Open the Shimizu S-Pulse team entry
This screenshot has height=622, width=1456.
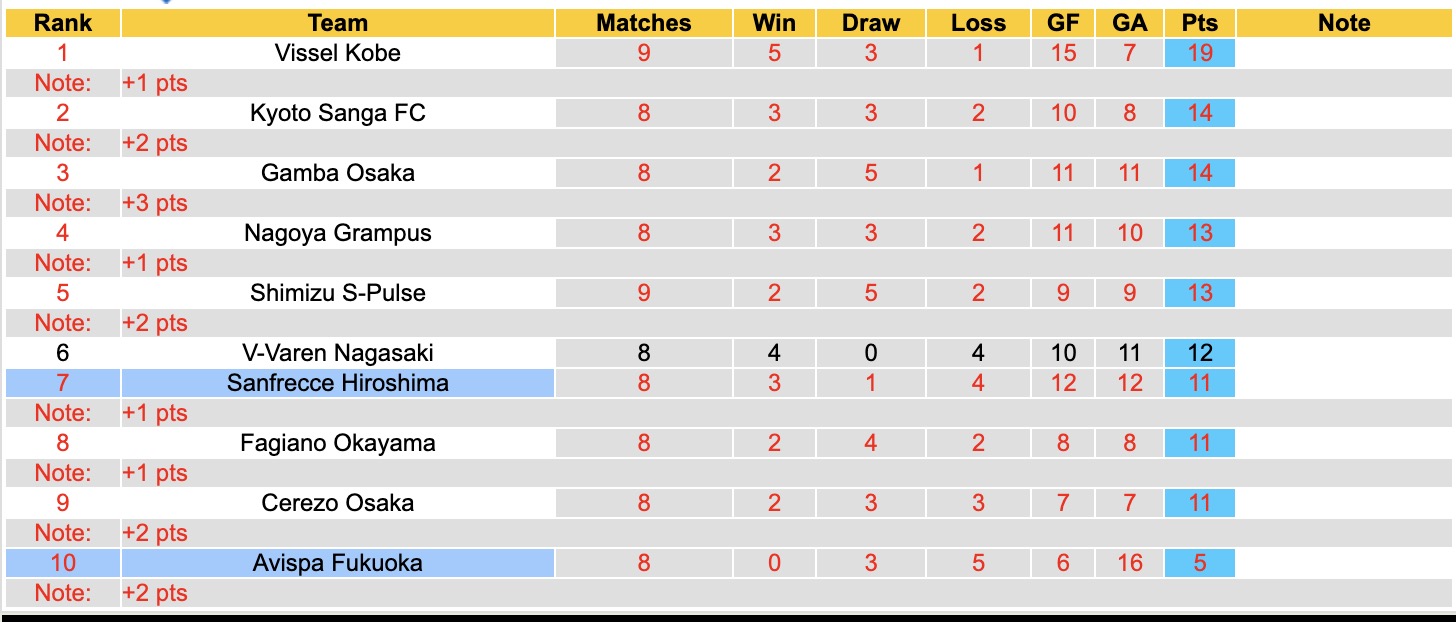click(x=338, y=293)
